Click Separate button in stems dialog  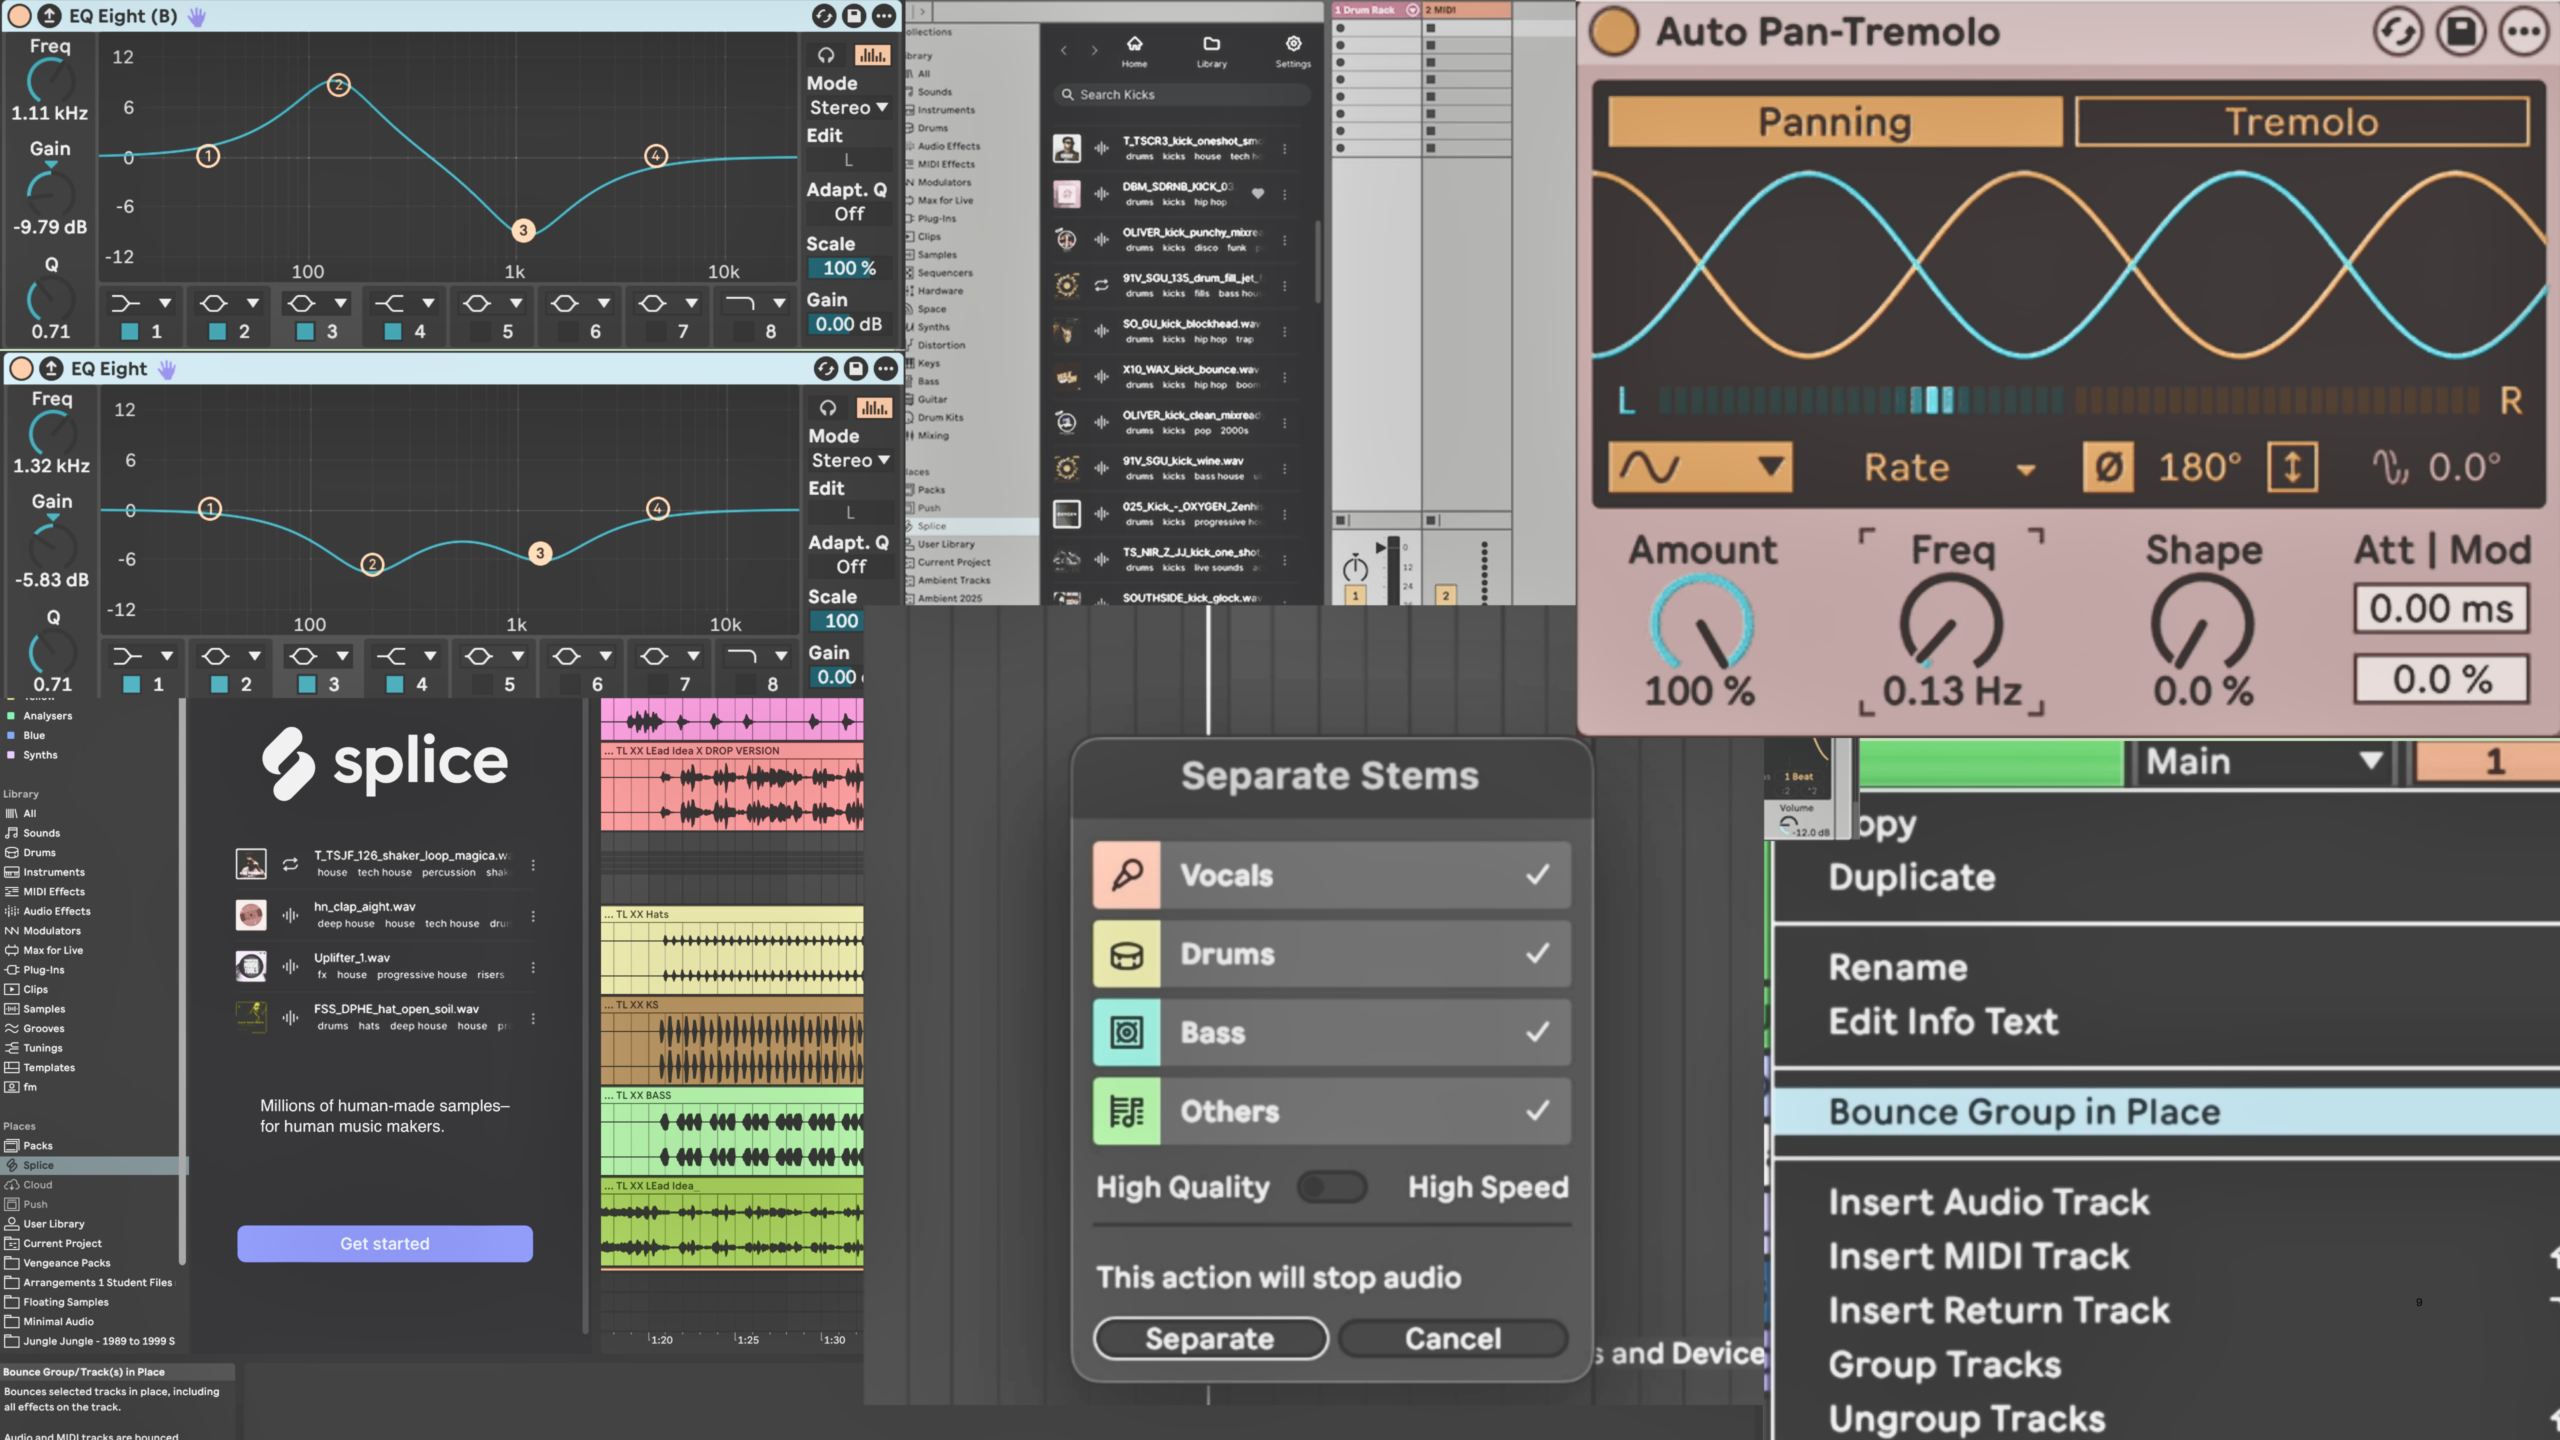click(1210, 1338)
